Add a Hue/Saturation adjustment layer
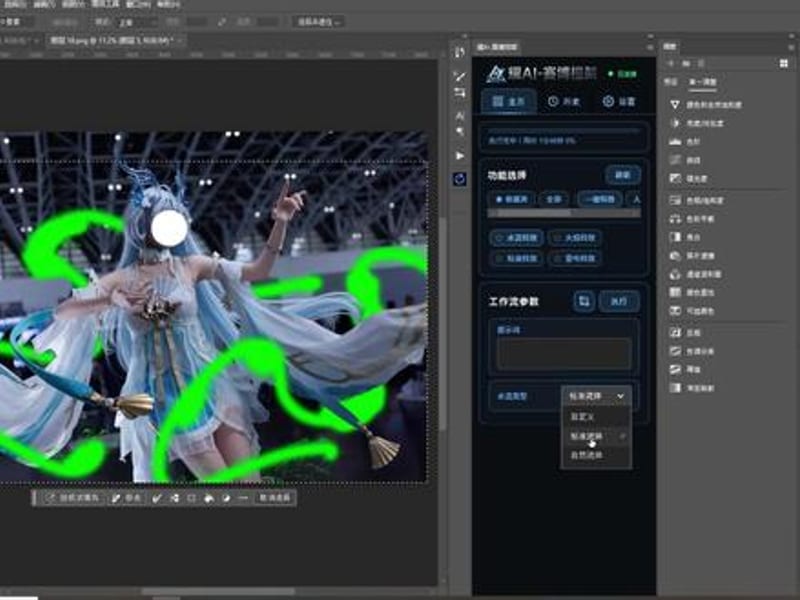Screen dimensions: 800x600 [x=696, y=201]
